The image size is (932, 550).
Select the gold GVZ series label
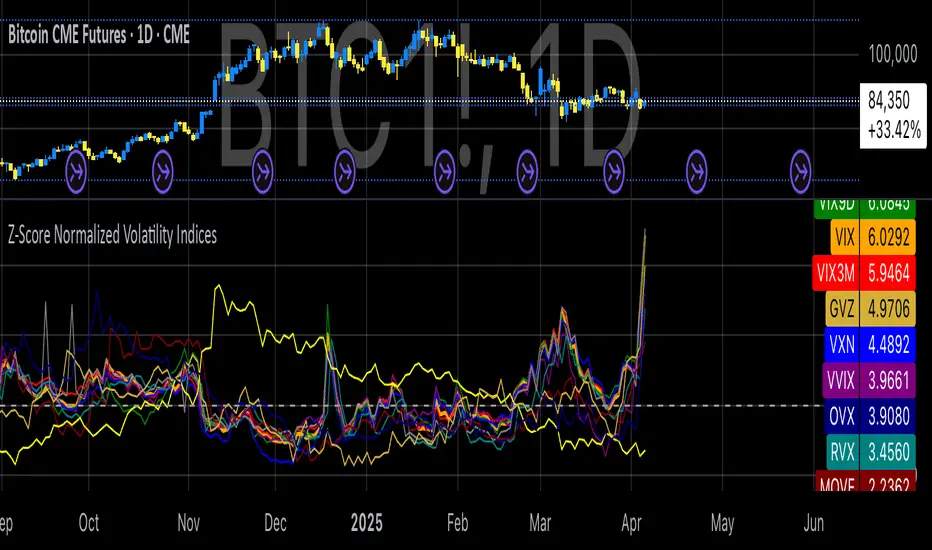pyautogui.click(x=842, y=309)
